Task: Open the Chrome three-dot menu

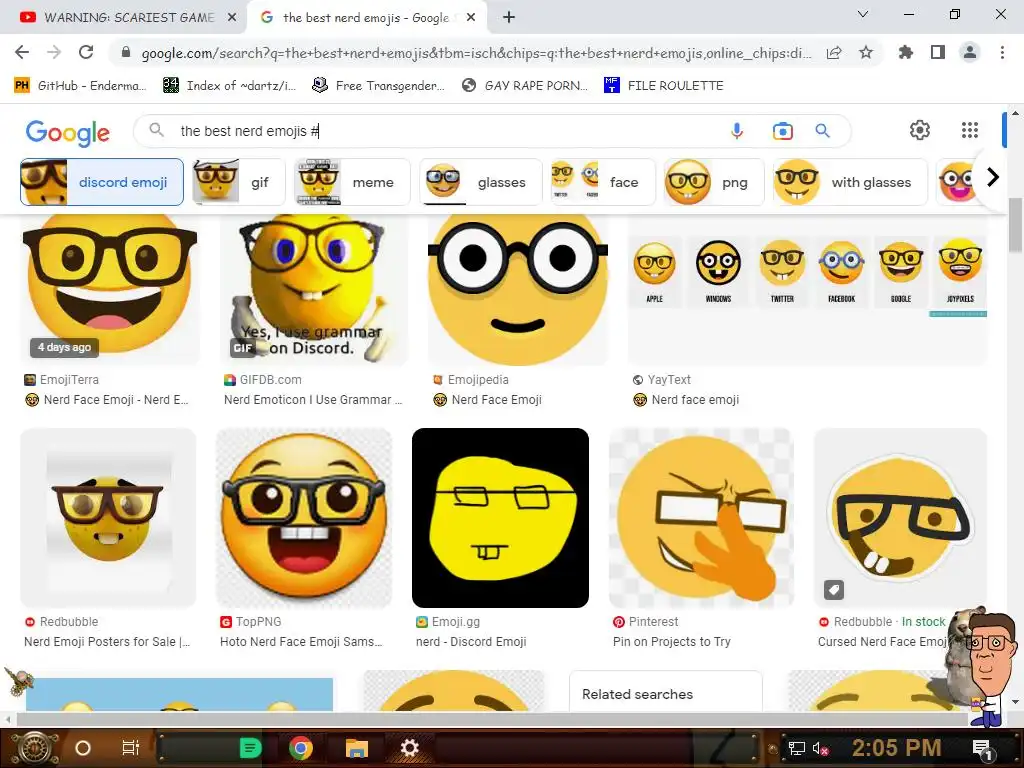Action: [x=1002, y=52]
